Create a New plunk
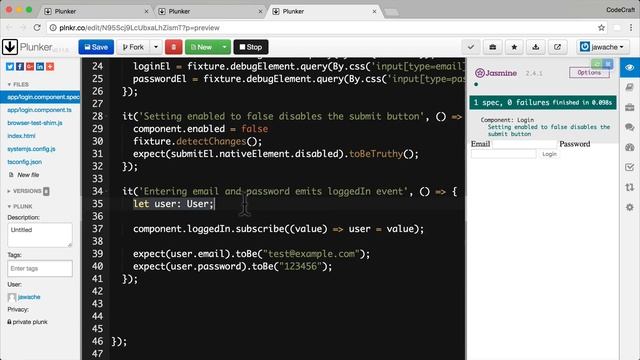The image size is (640, 360). (202, 47)
